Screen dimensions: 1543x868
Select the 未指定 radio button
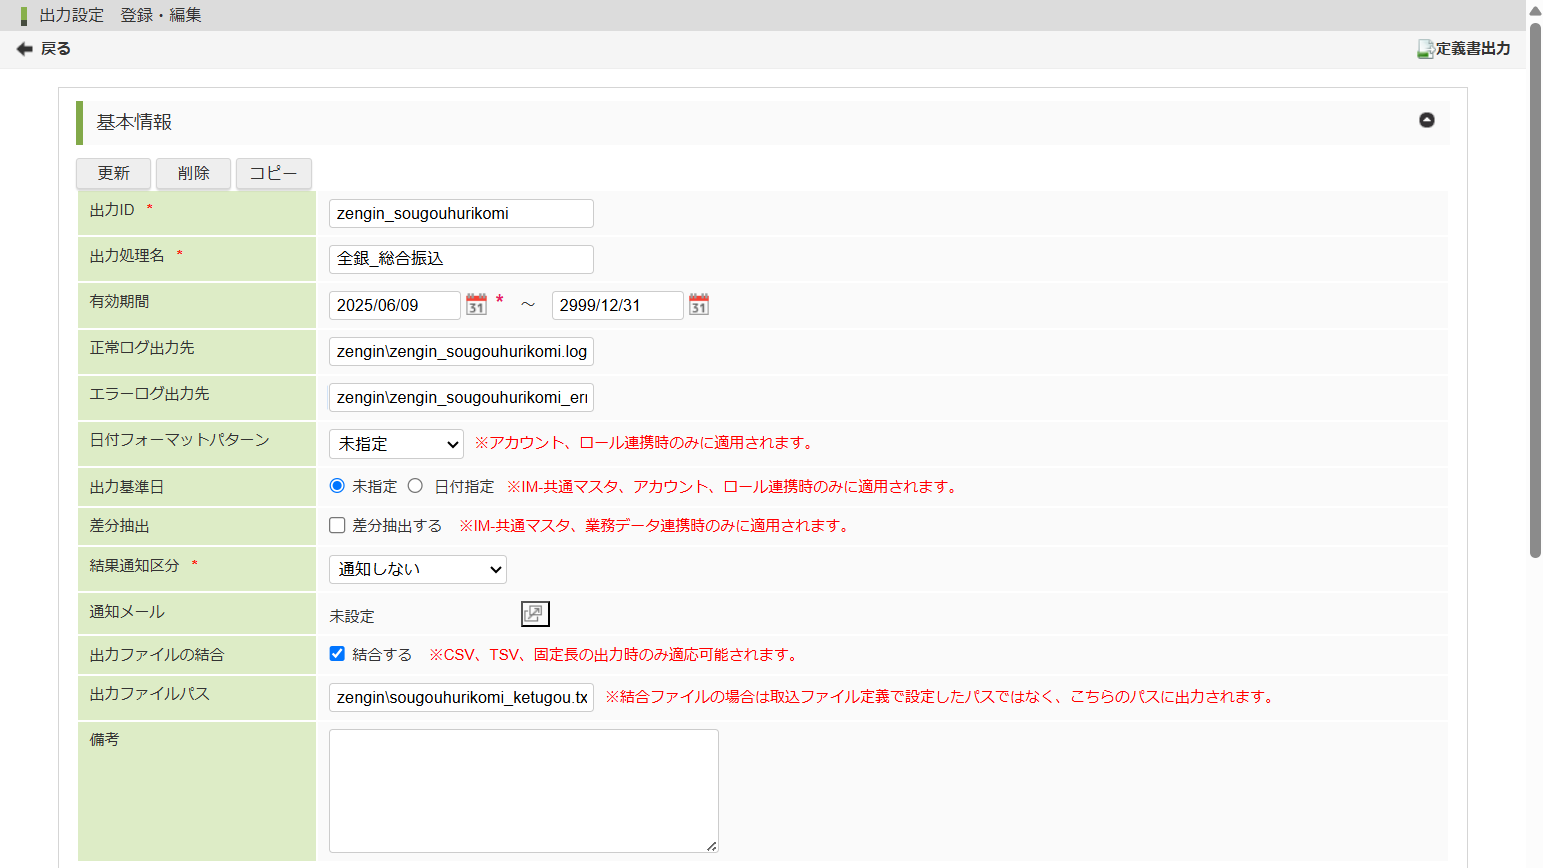point(337,486)
